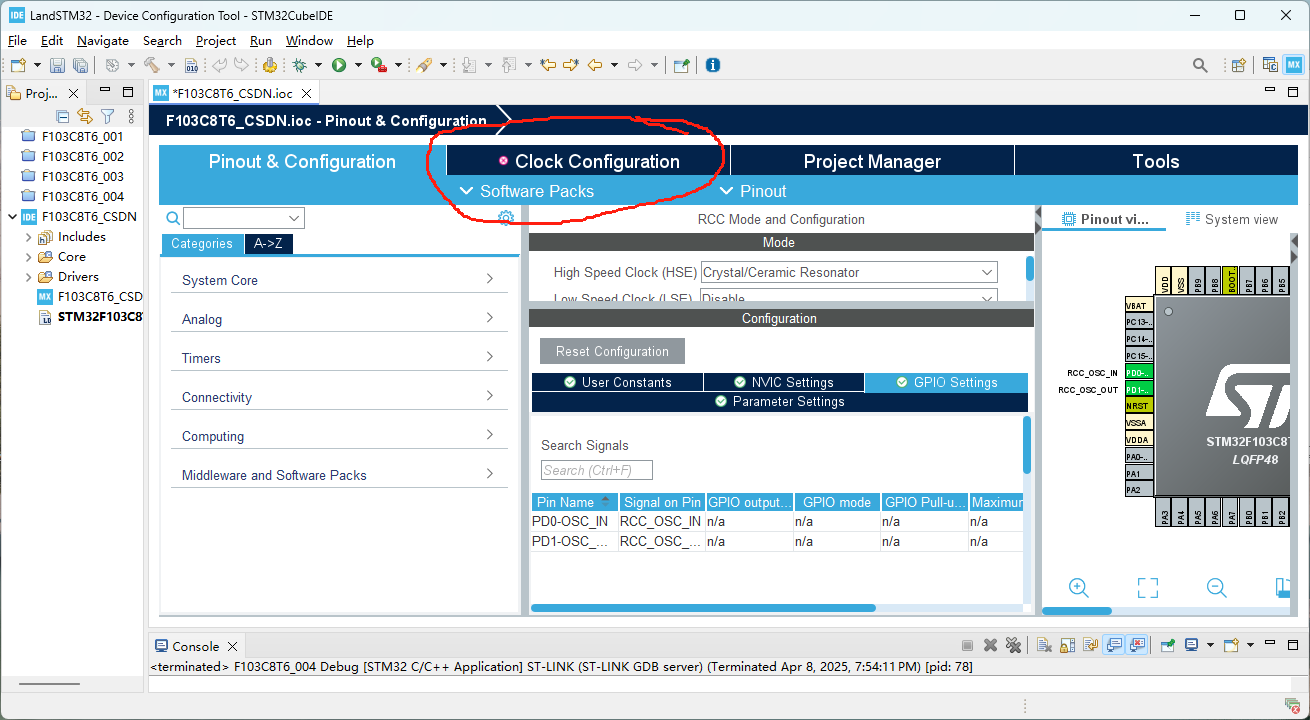
Task: Close the F103C8T6_CSDN.ioc editor tab
Action: point(307,93)
